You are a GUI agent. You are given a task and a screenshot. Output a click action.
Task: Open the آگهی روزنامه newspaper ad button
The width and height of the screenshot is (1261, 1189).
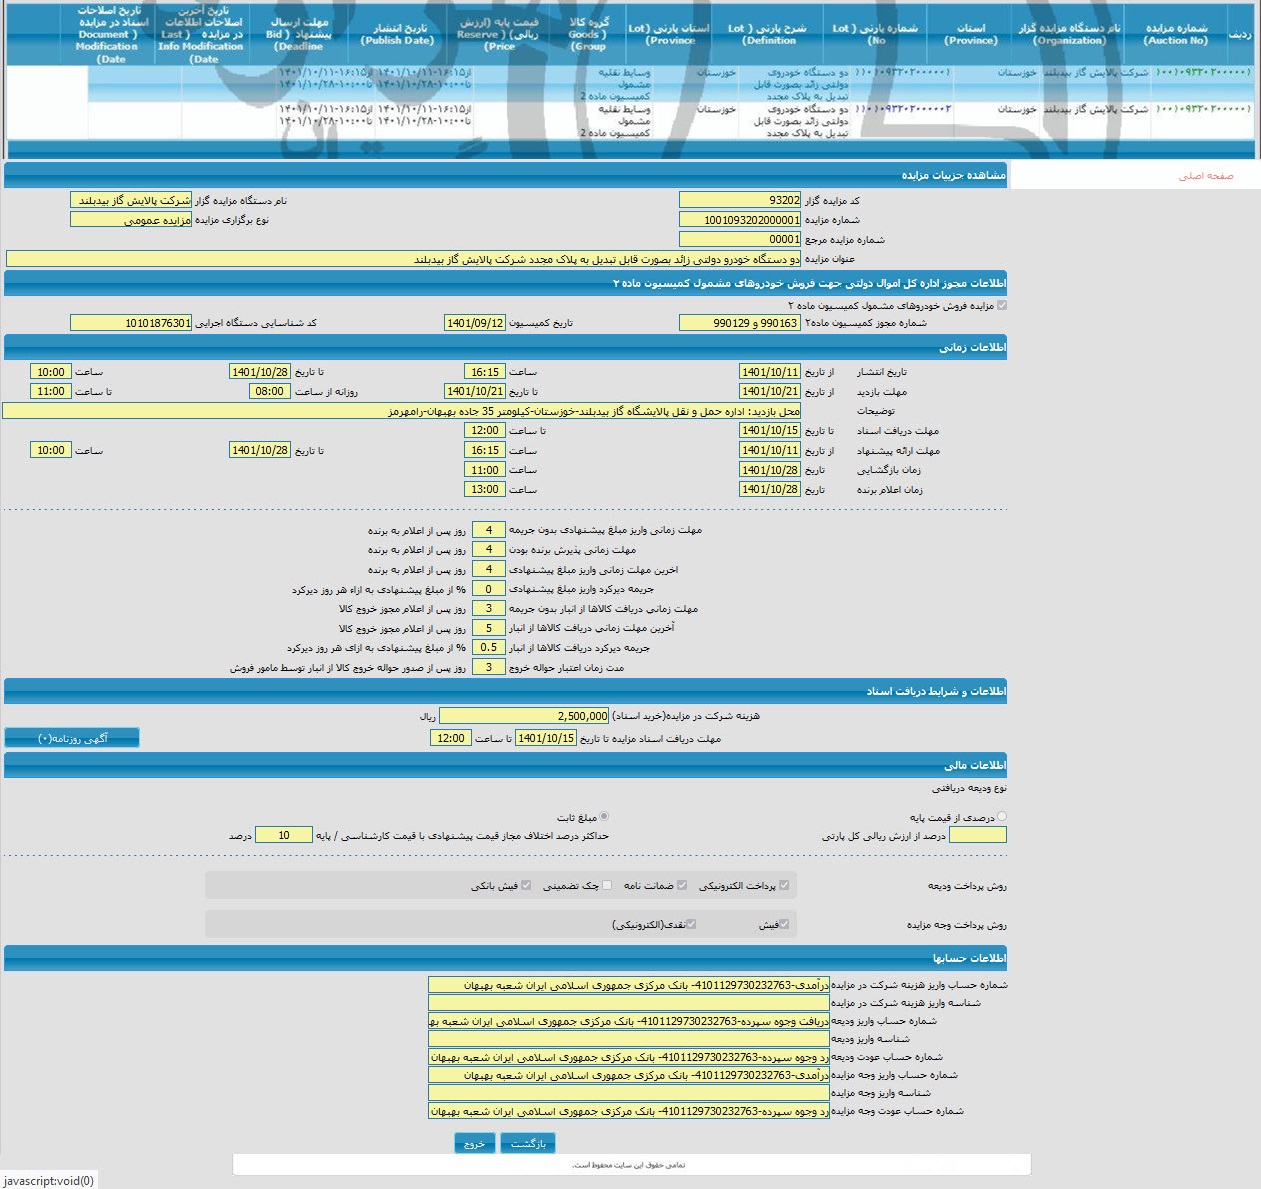[x=72, y=738]
